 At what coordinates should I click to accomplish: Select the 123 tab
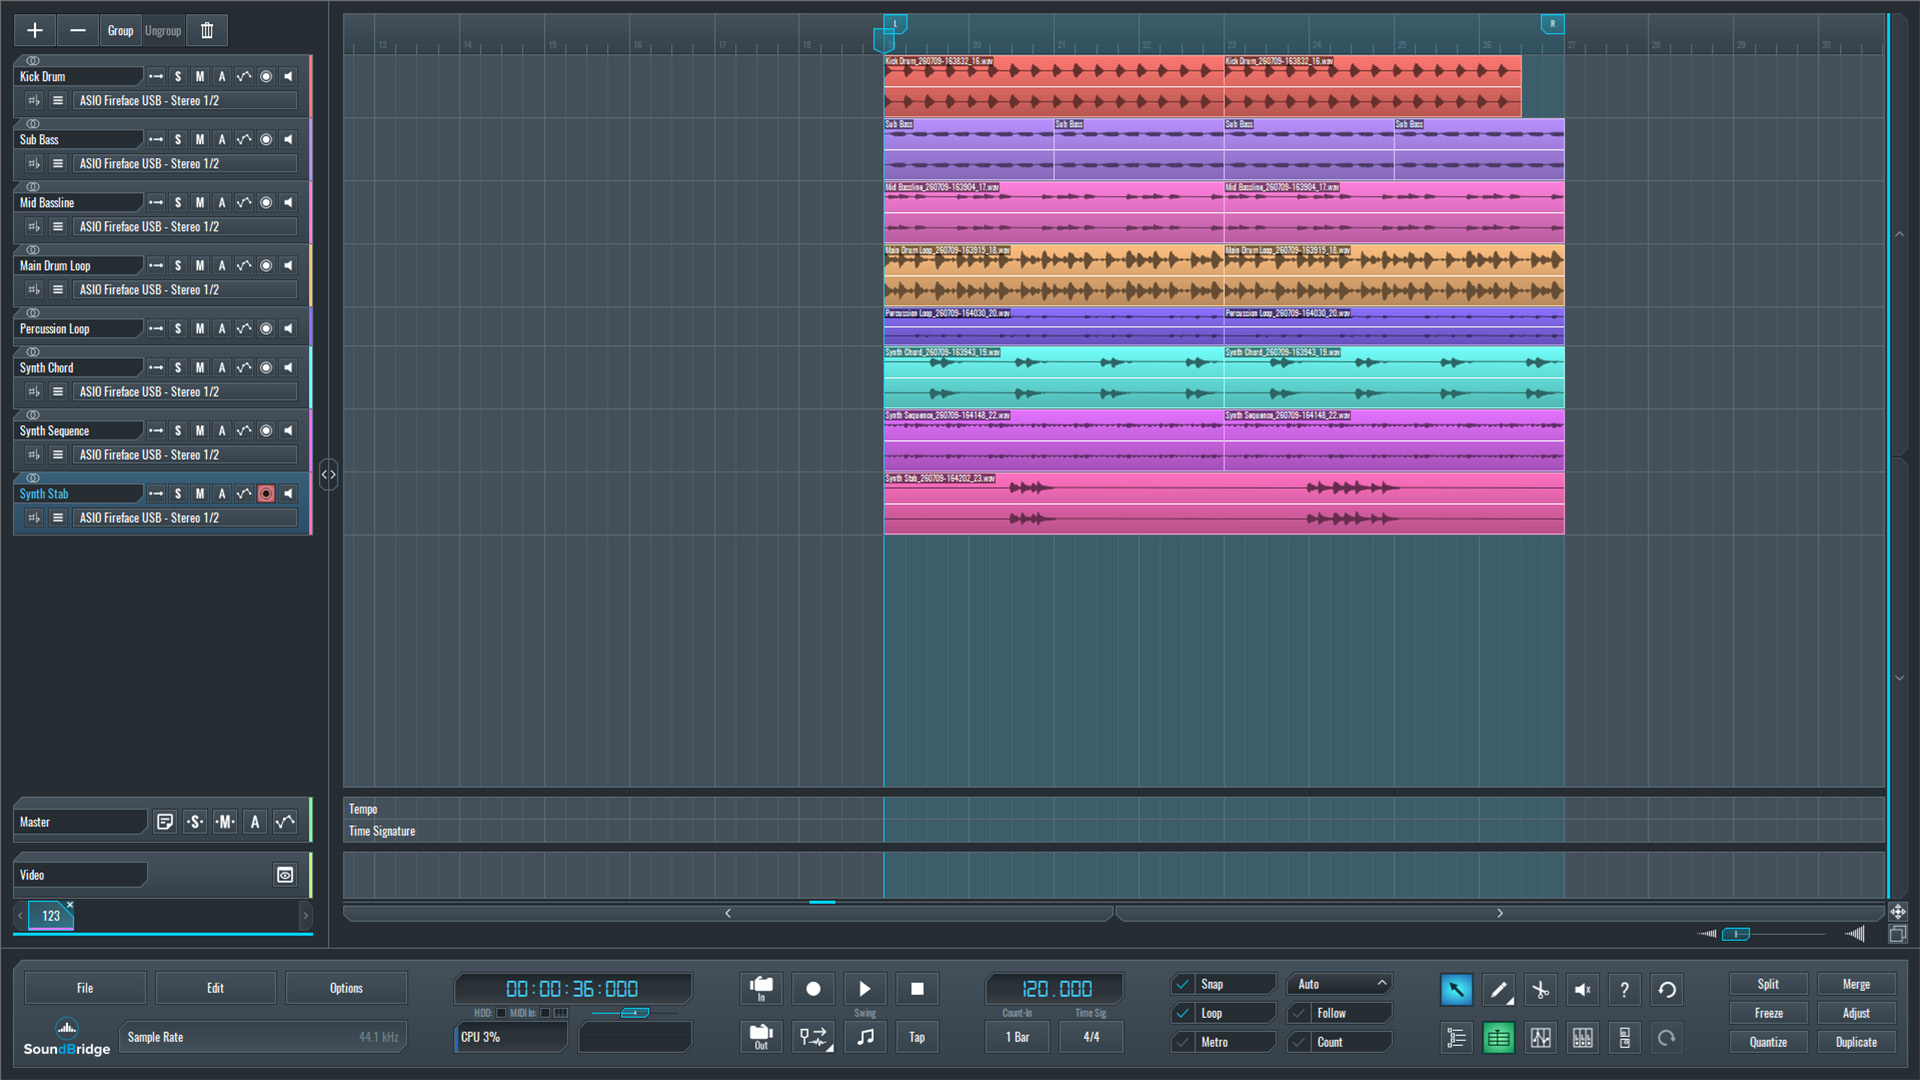coord(51,916)
